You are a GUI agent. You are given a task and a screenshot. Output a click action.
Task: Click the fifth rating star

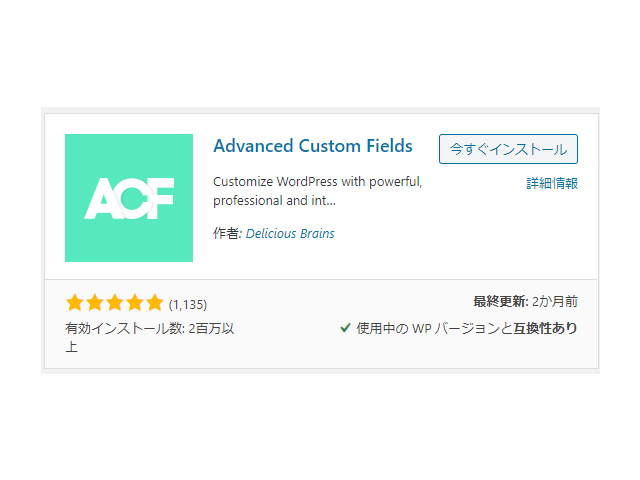click(x=155, y=303)
